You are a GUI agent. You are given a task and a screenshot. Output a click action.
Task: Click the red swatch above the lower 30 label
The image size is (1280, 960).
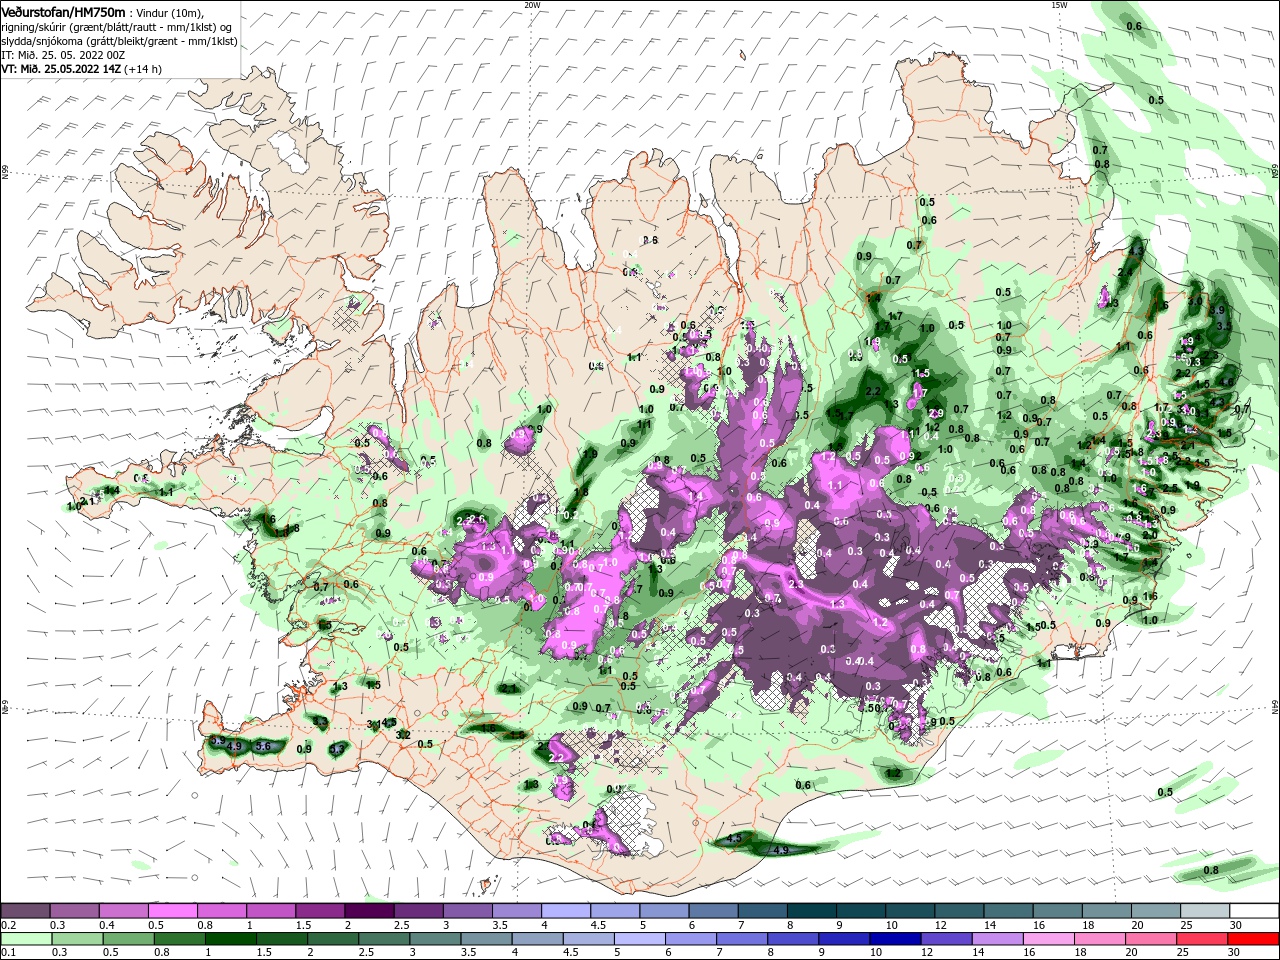point(1254,939)
